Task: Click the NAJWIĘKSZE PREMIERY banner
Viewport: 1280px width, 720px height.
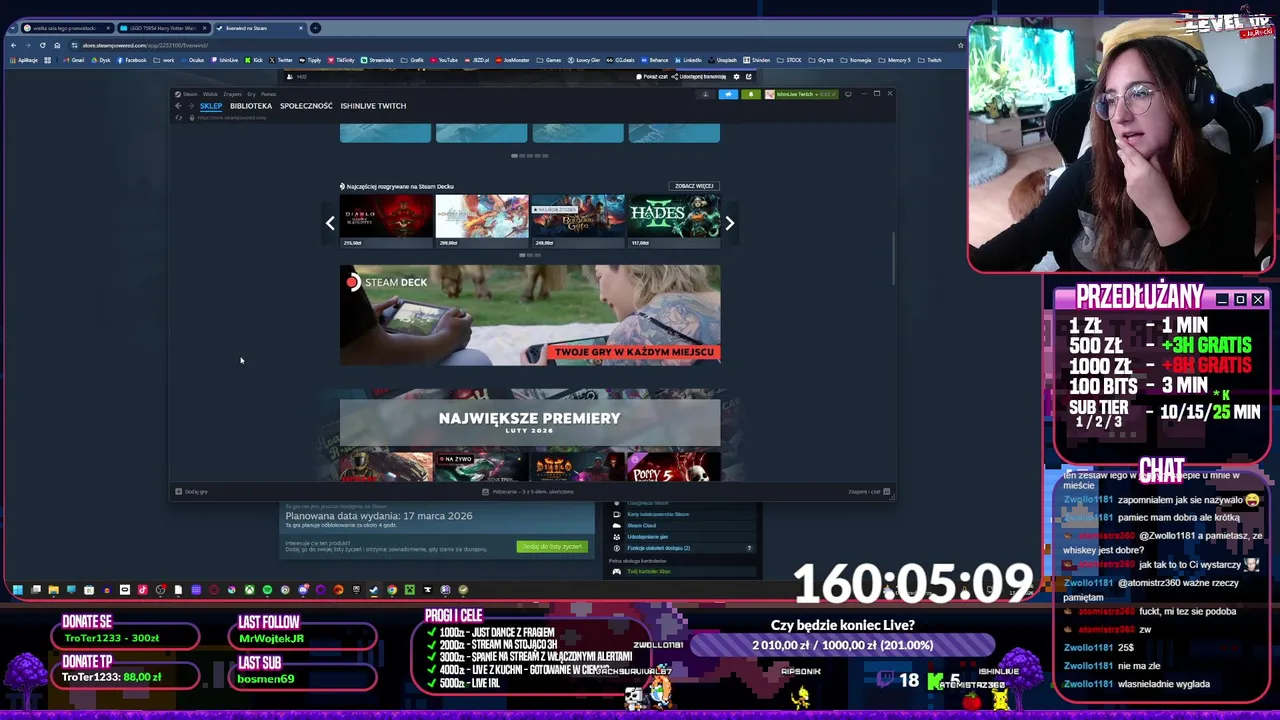Action: coord(530,422)
